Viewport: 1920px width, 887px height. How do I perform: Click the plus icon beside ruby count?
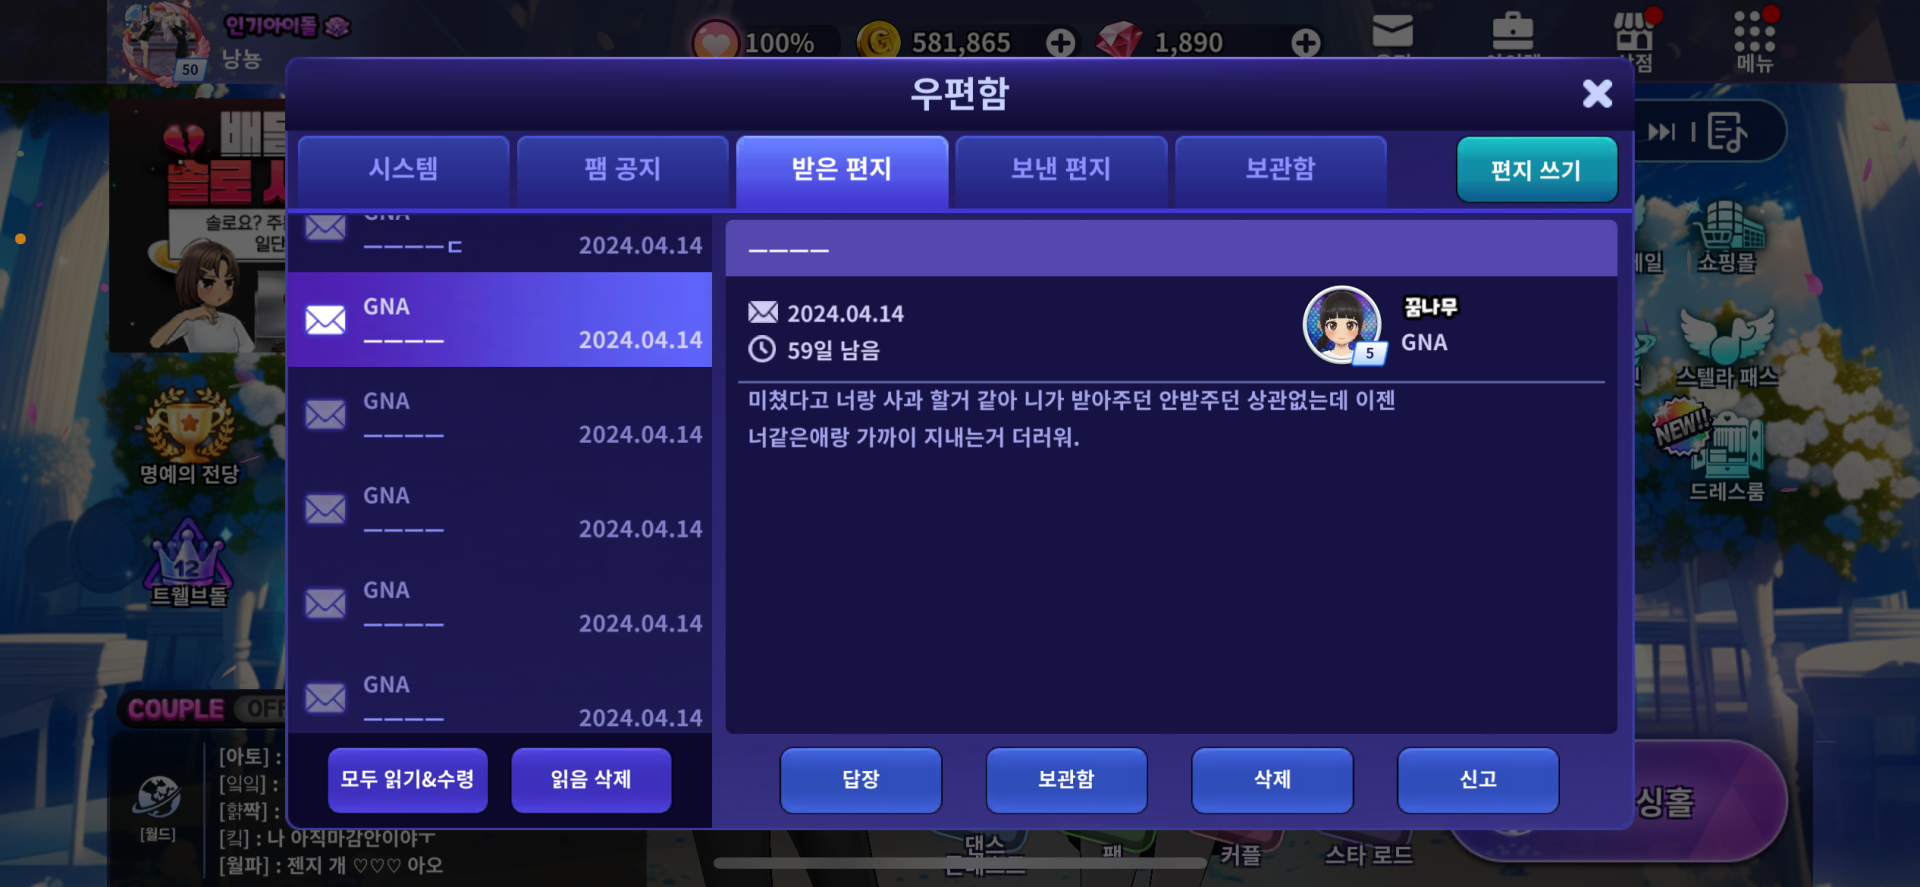coord(1306,42)
